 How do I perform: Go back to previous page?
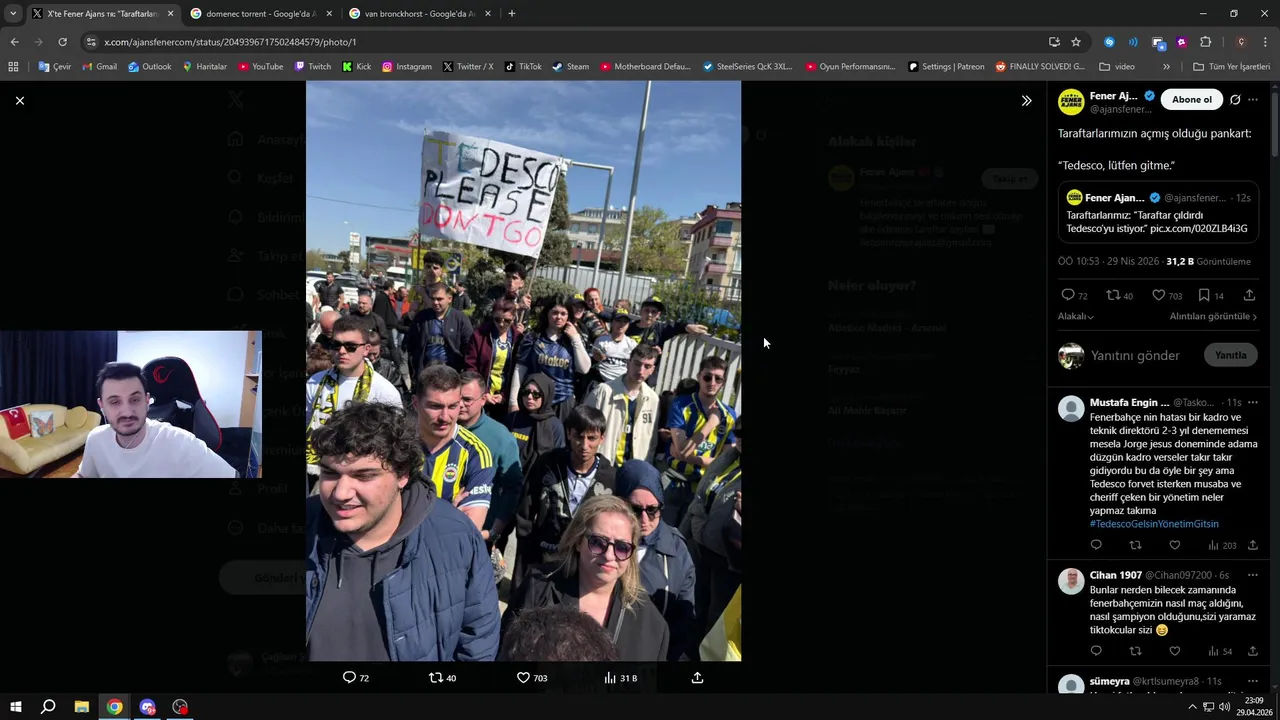tap(14, 42)
